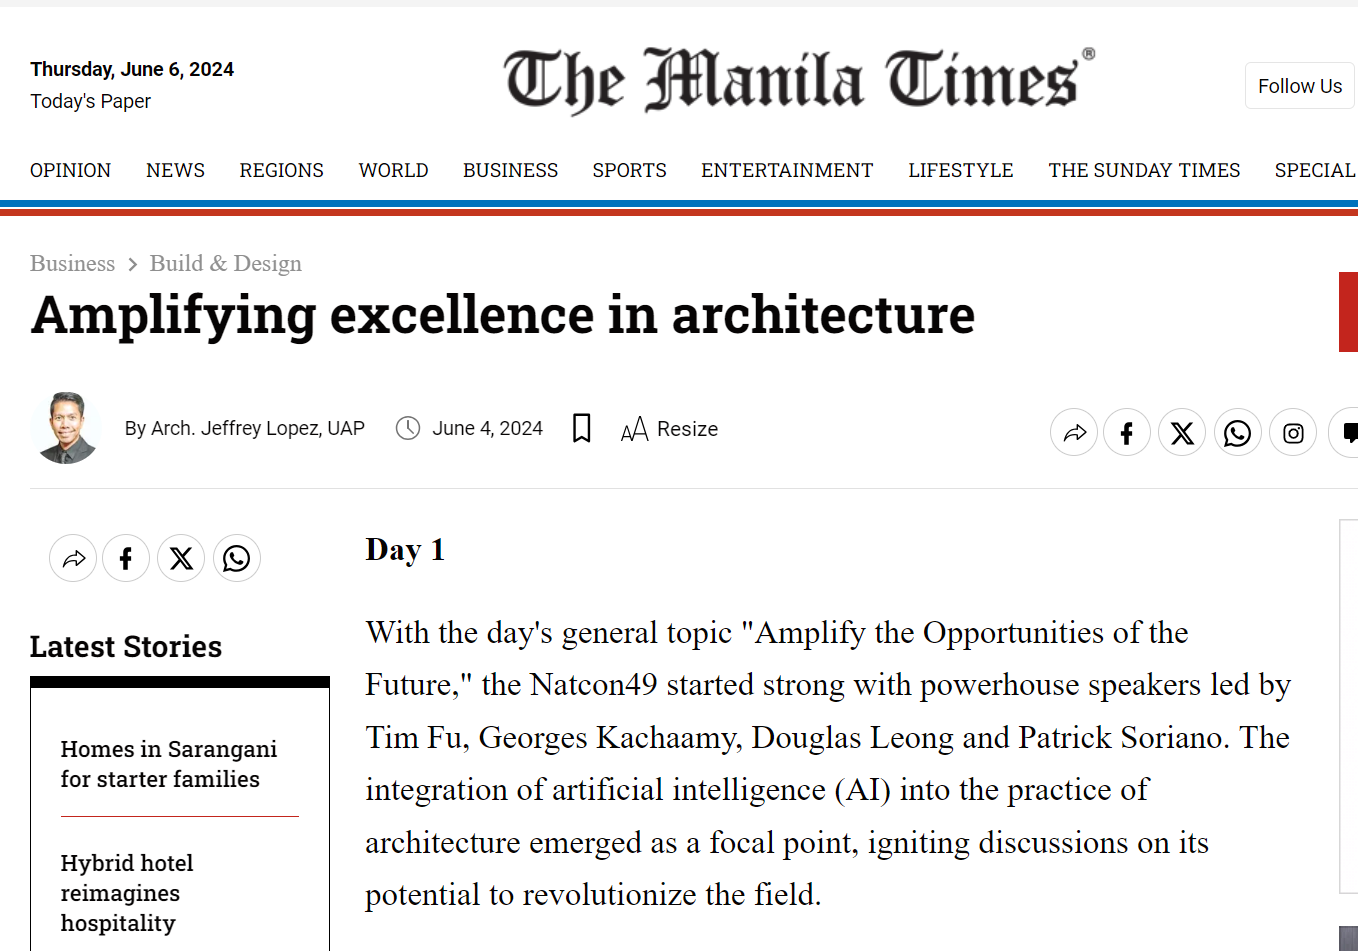
Task: Open the BUSINESS menu
Action: click(x=510, y=170)
